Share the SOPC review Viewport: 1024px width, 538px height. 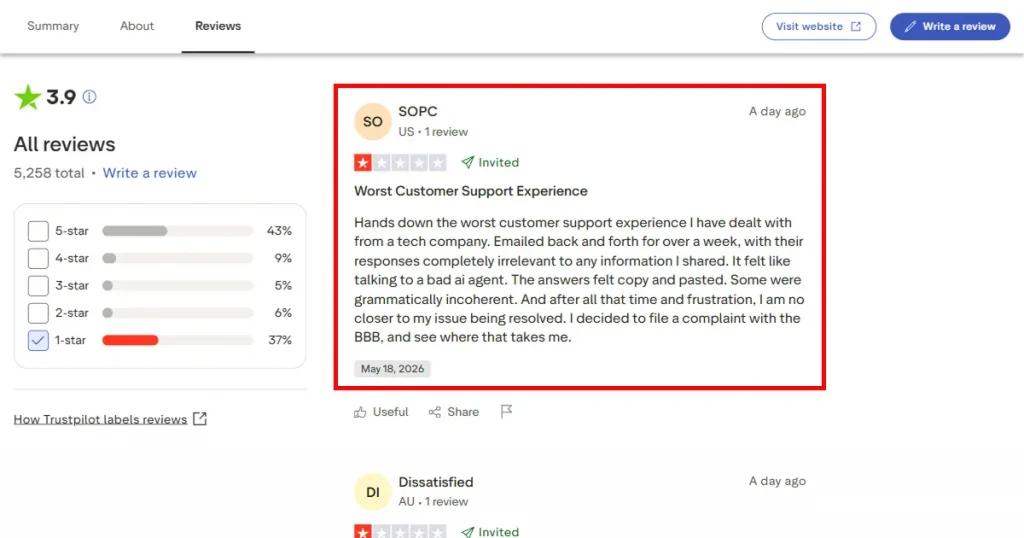(453, 412)
